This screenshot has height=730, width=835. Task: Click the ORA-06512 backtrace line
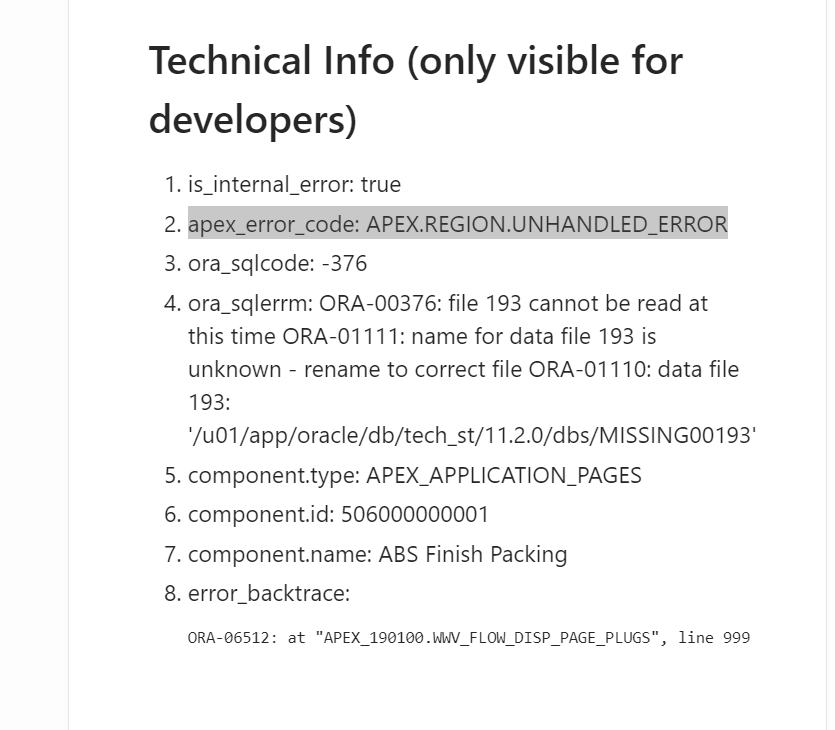pos(469,637)
